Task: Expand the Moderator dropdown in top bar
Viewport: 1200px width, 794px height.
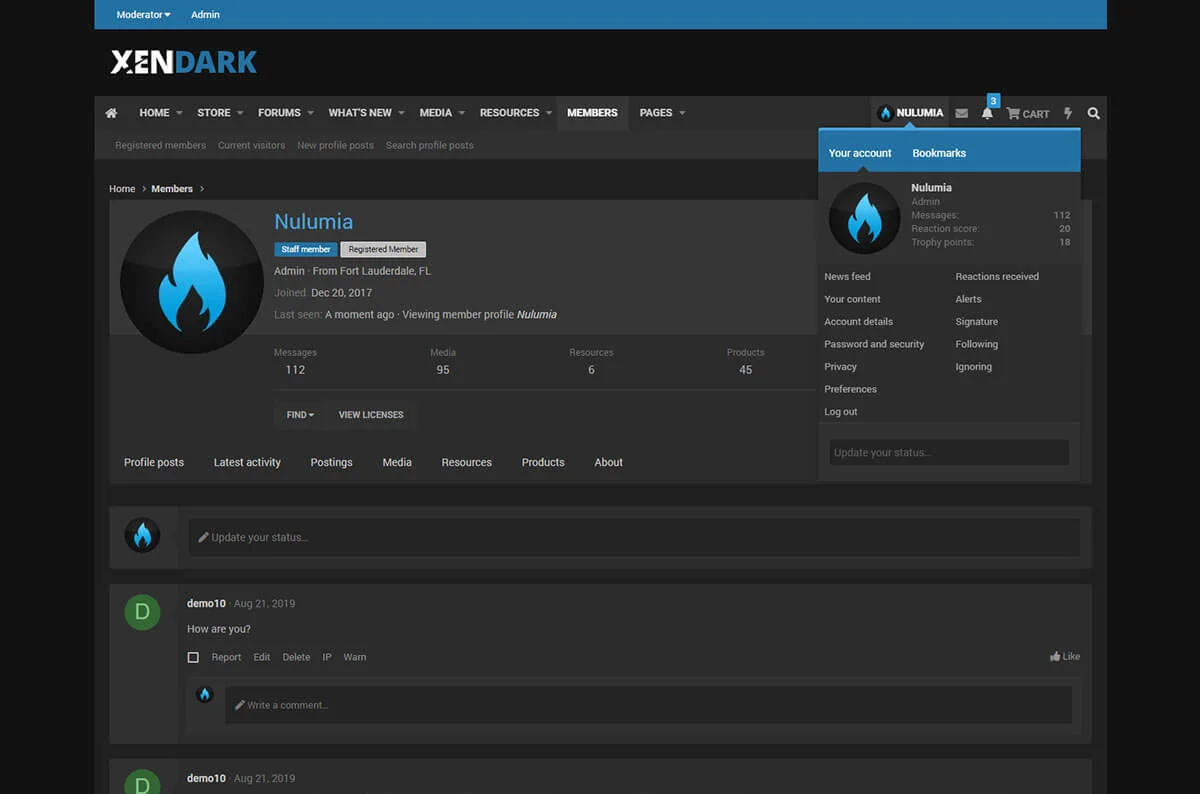Action: (143, 15)
